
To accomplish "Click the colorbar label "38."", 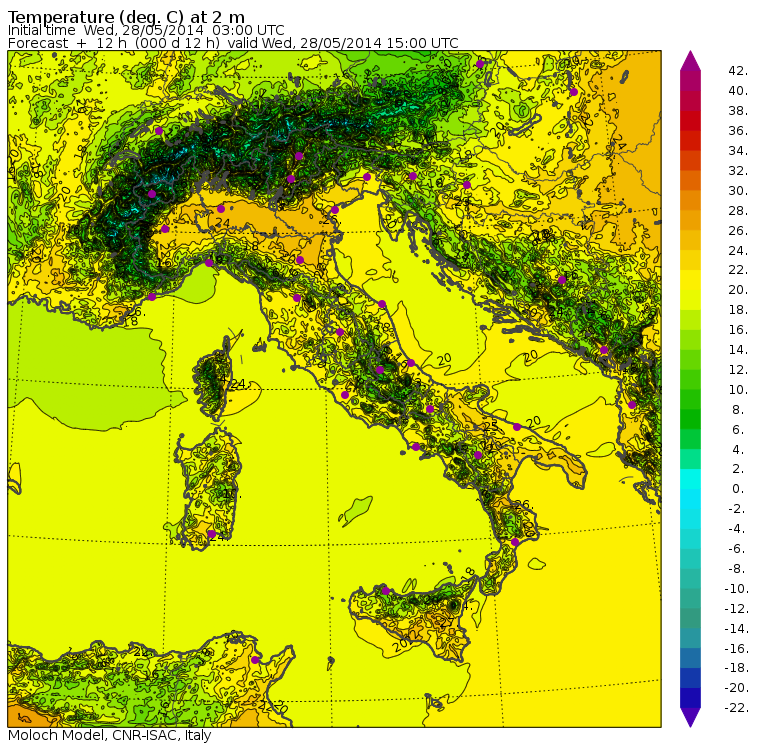I will (738, 111).
